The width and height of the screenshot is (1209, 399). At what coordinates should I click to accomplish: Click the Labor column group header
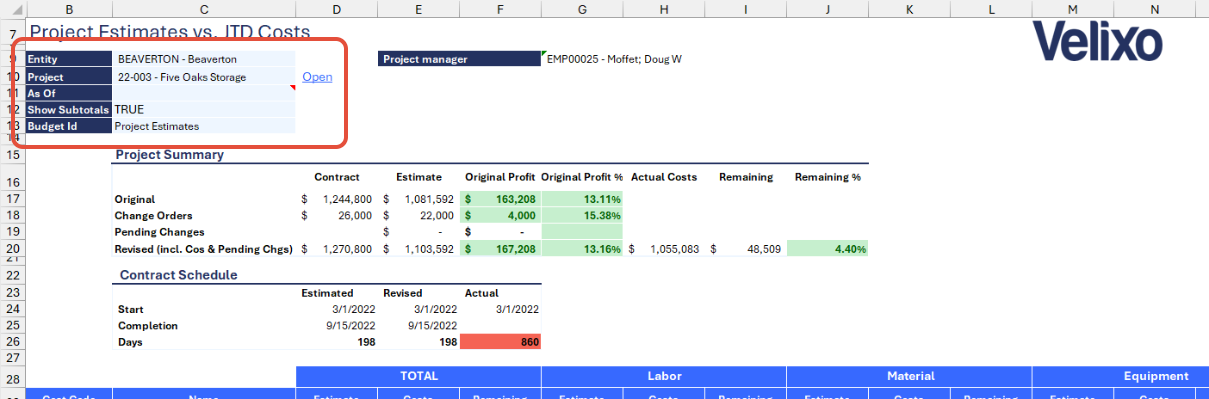(664, 376)
